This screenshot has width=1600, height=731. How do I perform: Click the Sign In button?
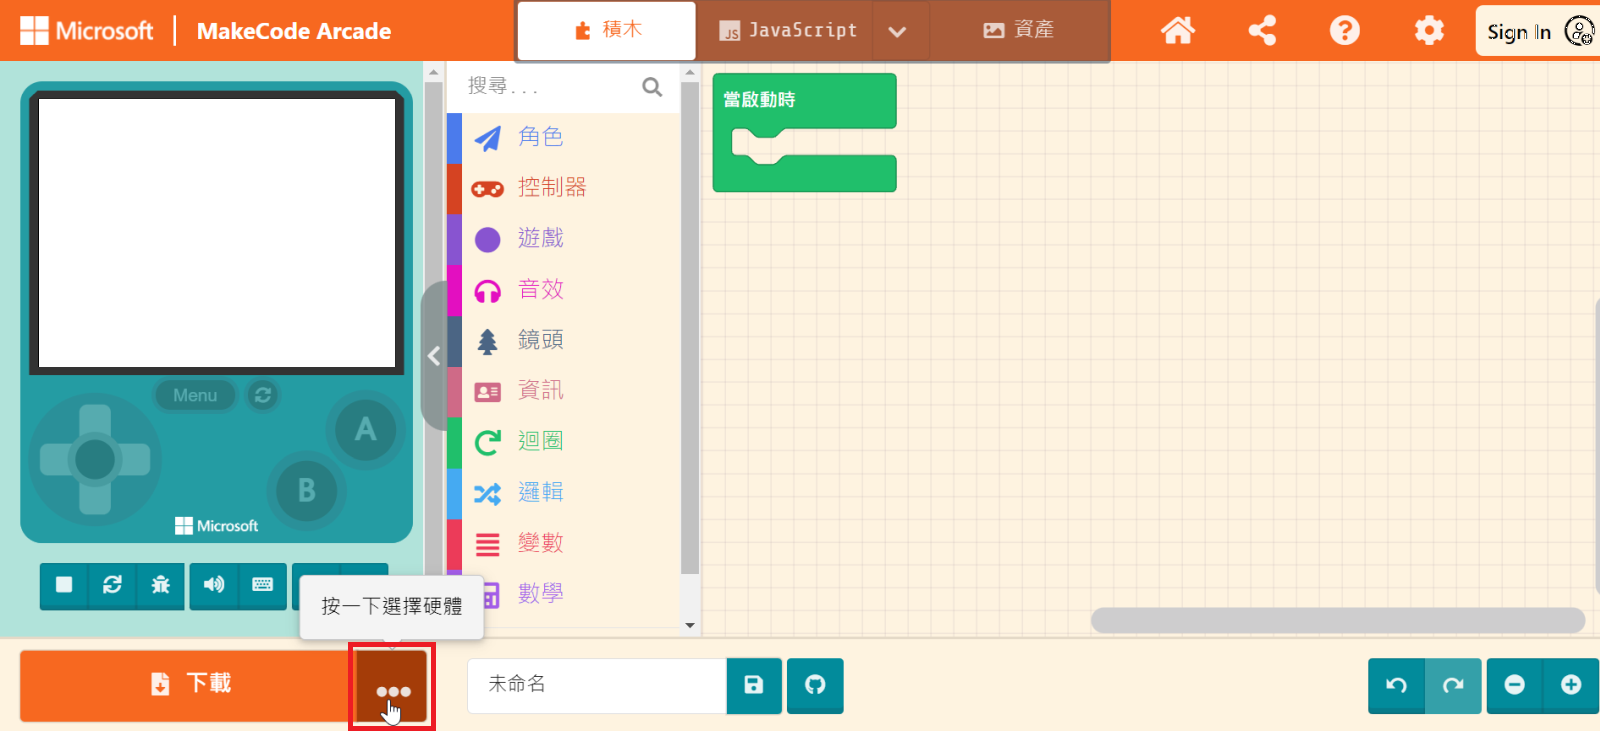(x=1537, y=31)
